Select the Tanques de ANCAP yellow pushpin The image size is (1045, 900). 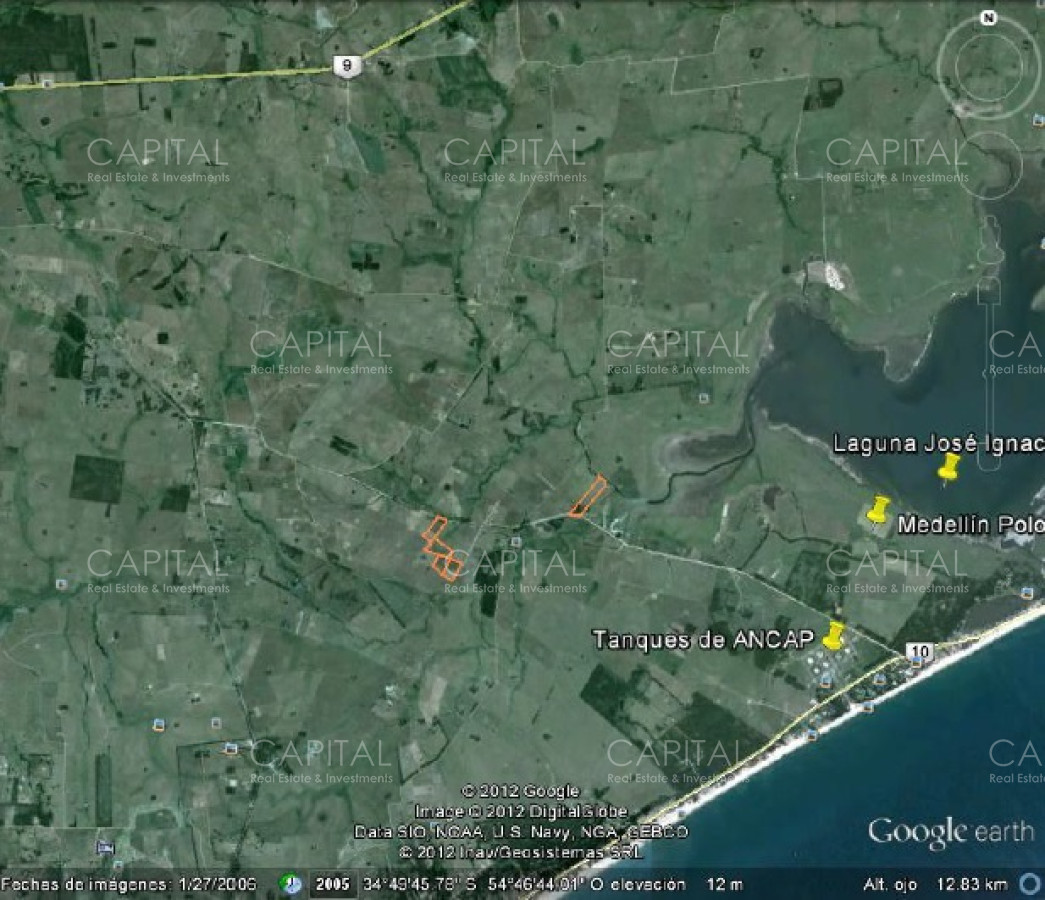[833, 634]
